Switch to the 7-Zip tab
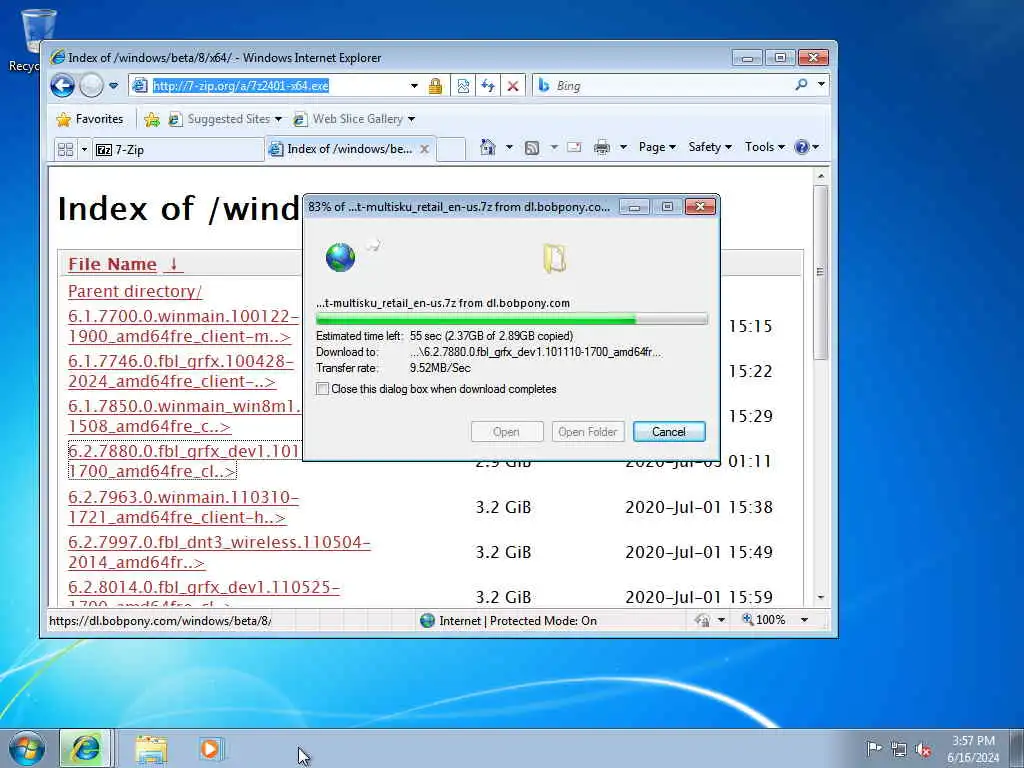1024x768 pixels. (178, 150)
